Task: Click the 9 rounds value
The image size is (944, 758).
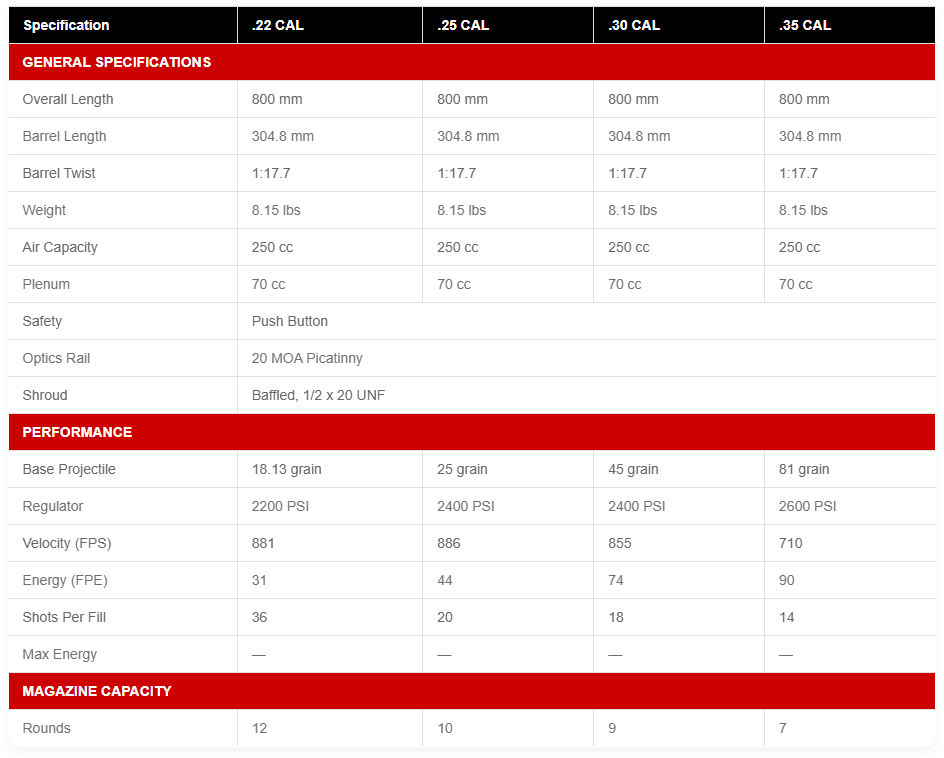Action: point(612,728)
